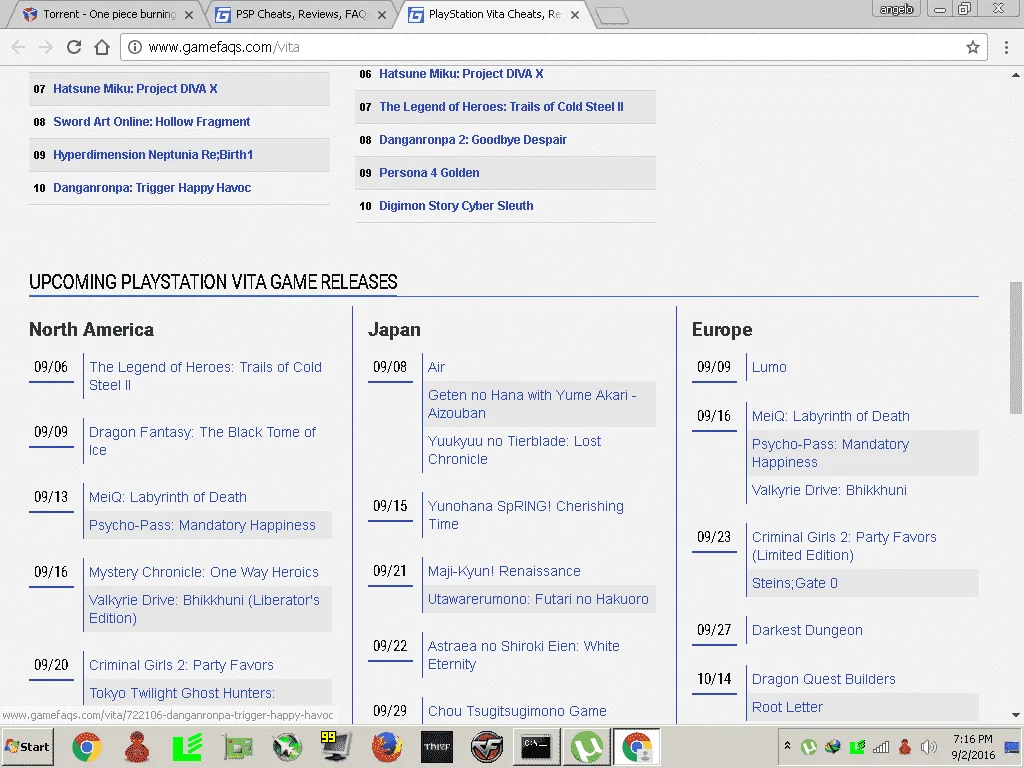Screen dimensions: 1024x768
Task: Open Persona 4 Golden link
Action: (x=429, y=173)
